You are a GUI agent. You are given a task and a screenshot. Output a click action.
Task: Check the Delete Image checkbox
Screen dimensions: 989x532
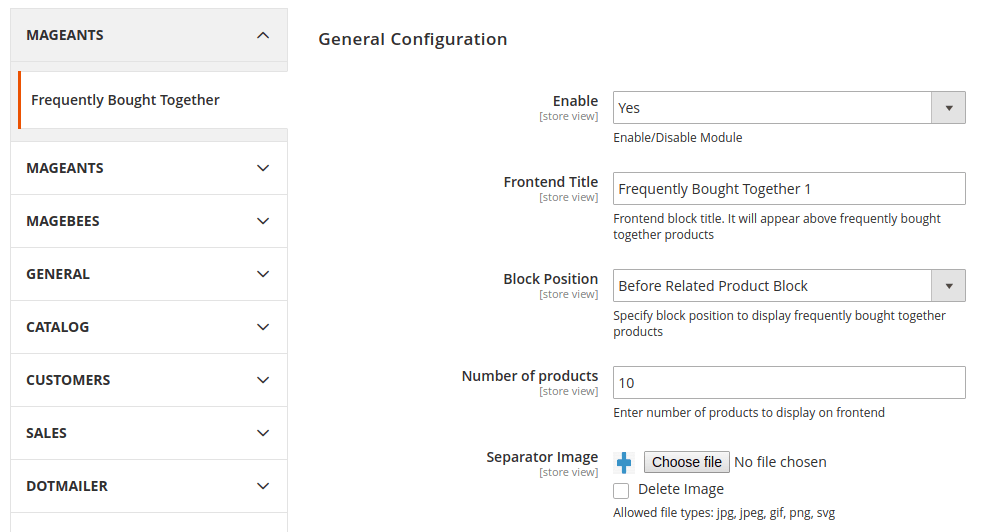621,490
